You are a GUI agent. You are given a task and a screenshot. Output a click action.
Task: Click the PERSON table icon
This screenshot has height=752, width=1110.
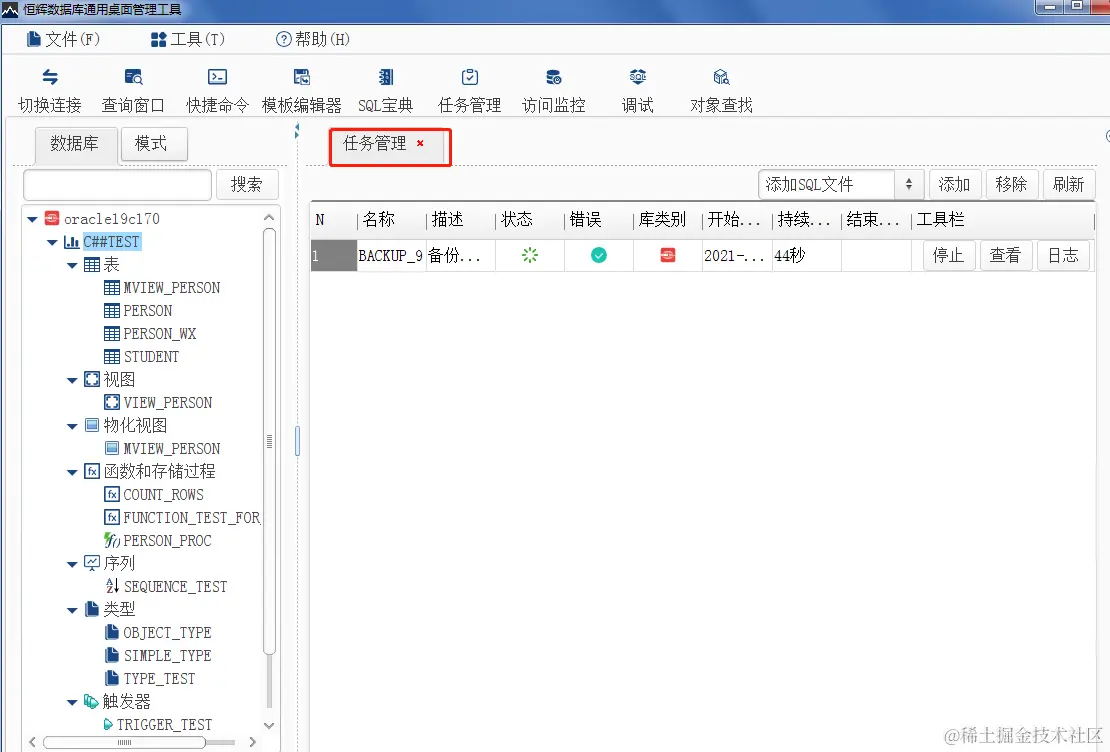pyautogui.click(x=112, y=310)
